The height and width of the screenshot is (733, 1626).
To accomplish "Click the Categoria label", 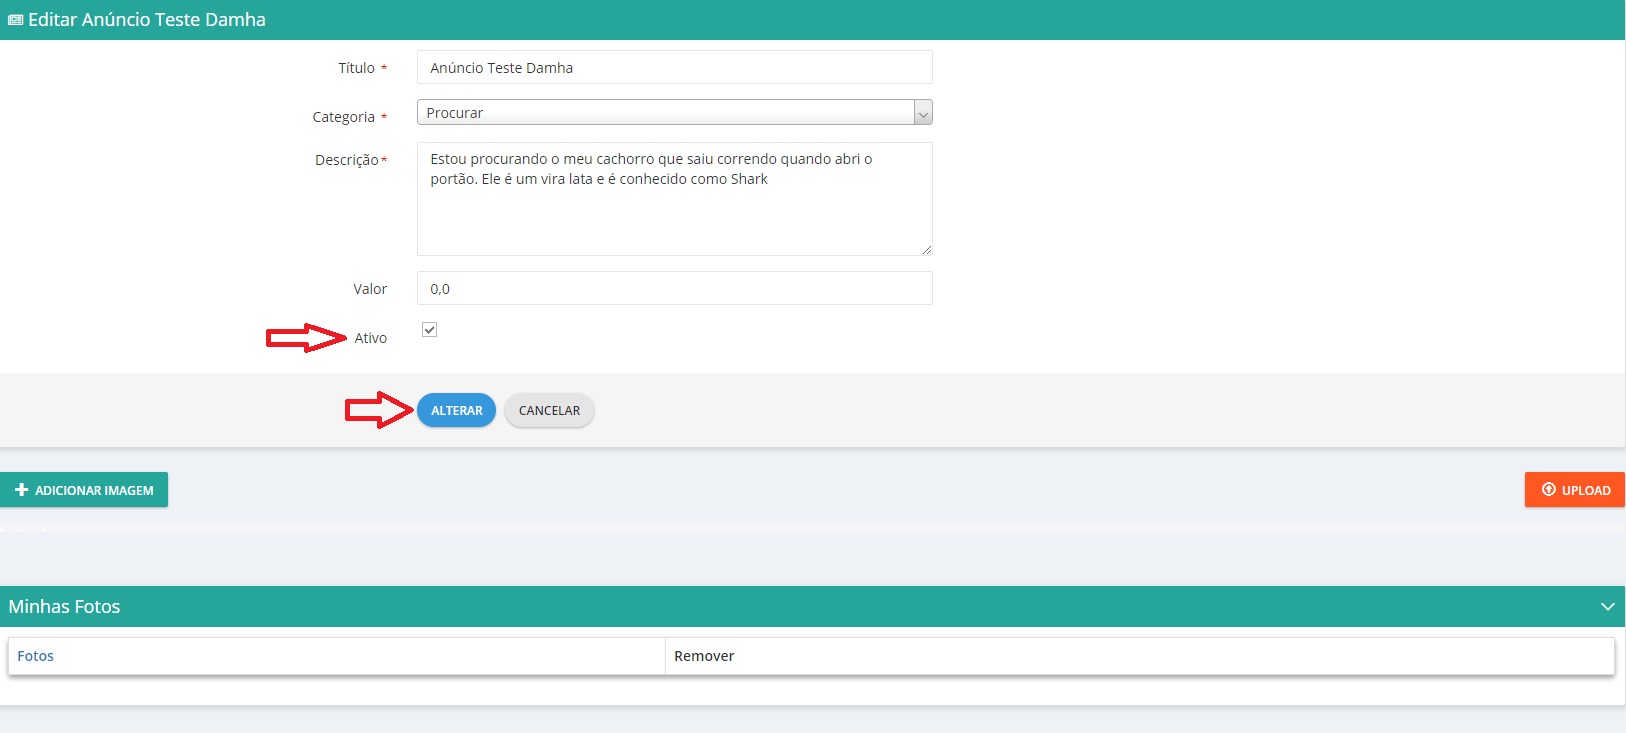I will coord(343,117).
